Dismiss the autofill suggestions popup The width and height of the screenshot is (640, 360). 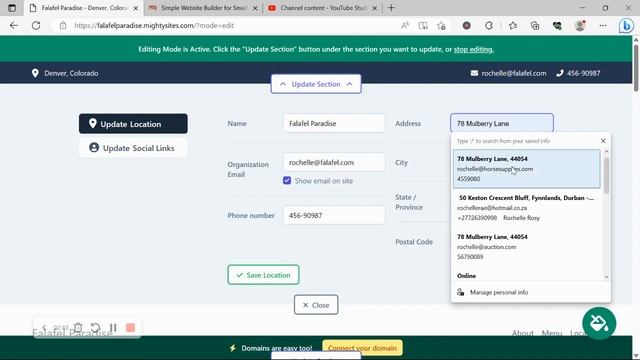coord(603,141)
